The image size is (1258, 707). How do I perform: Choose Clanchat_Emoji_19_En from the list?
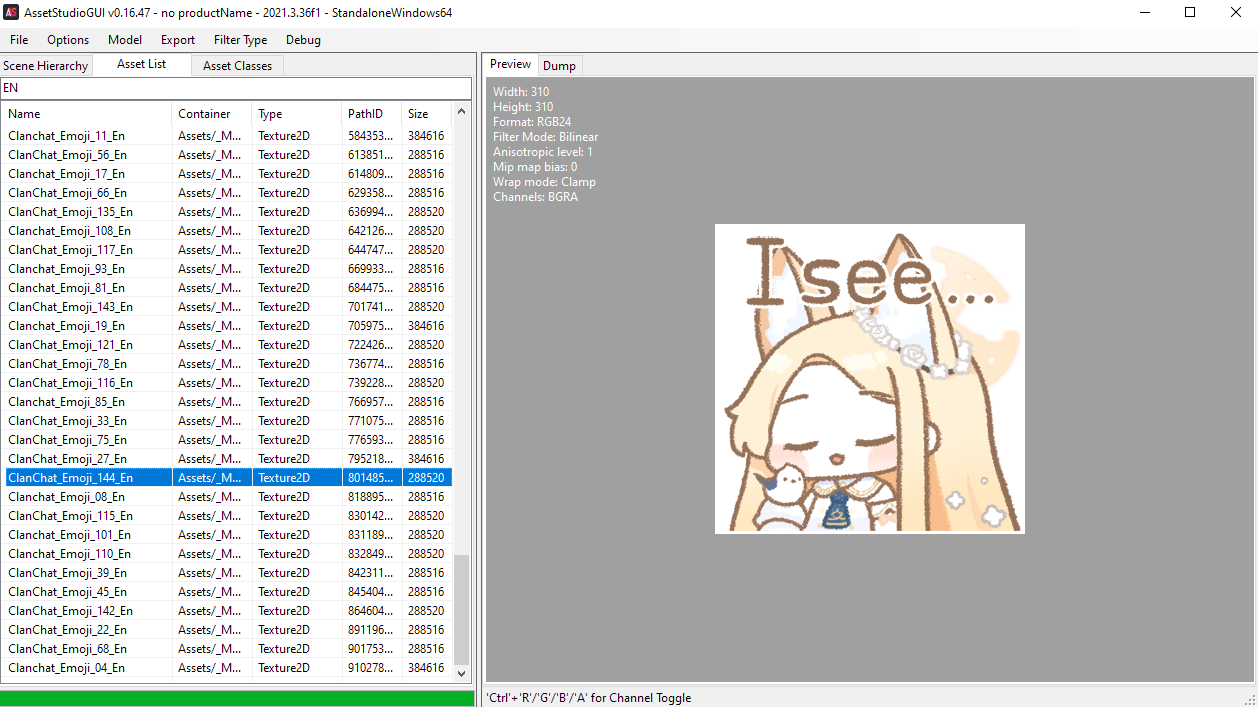click(x=229, y=326)
